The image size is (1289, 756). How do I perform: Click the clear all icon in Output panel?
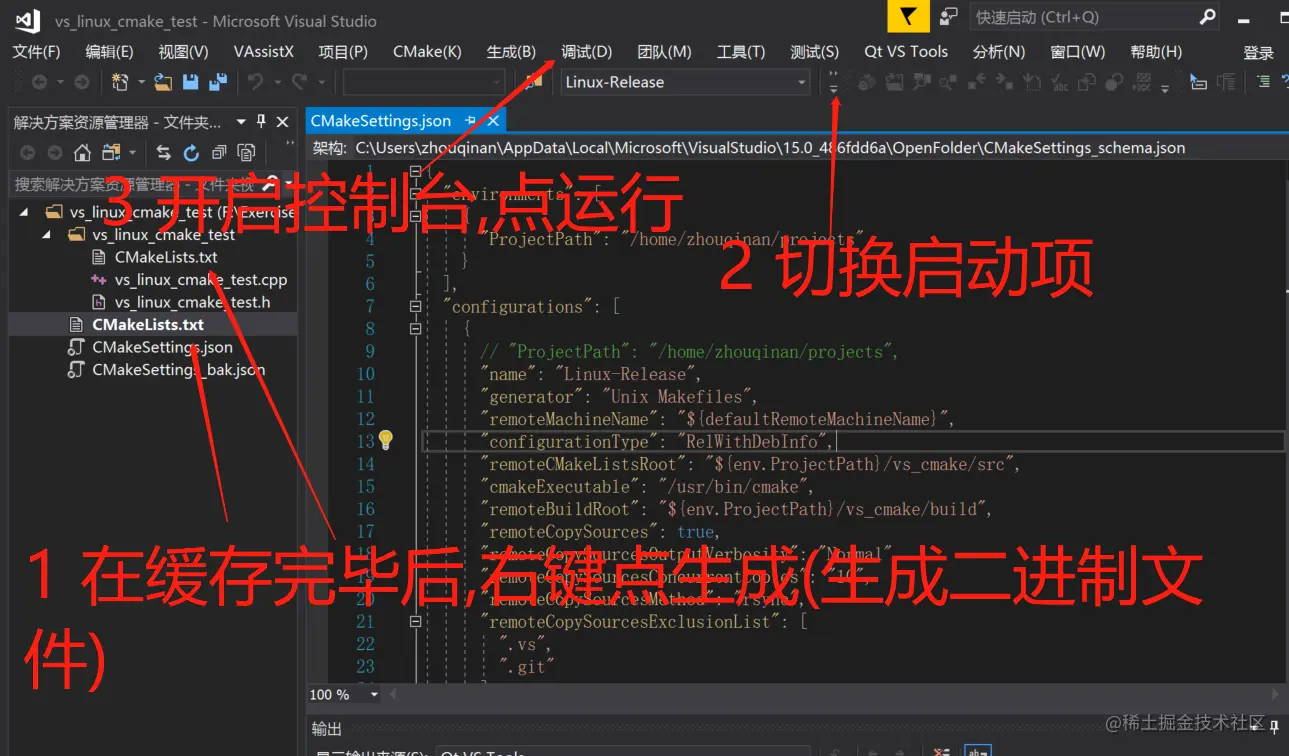[940, 751]
